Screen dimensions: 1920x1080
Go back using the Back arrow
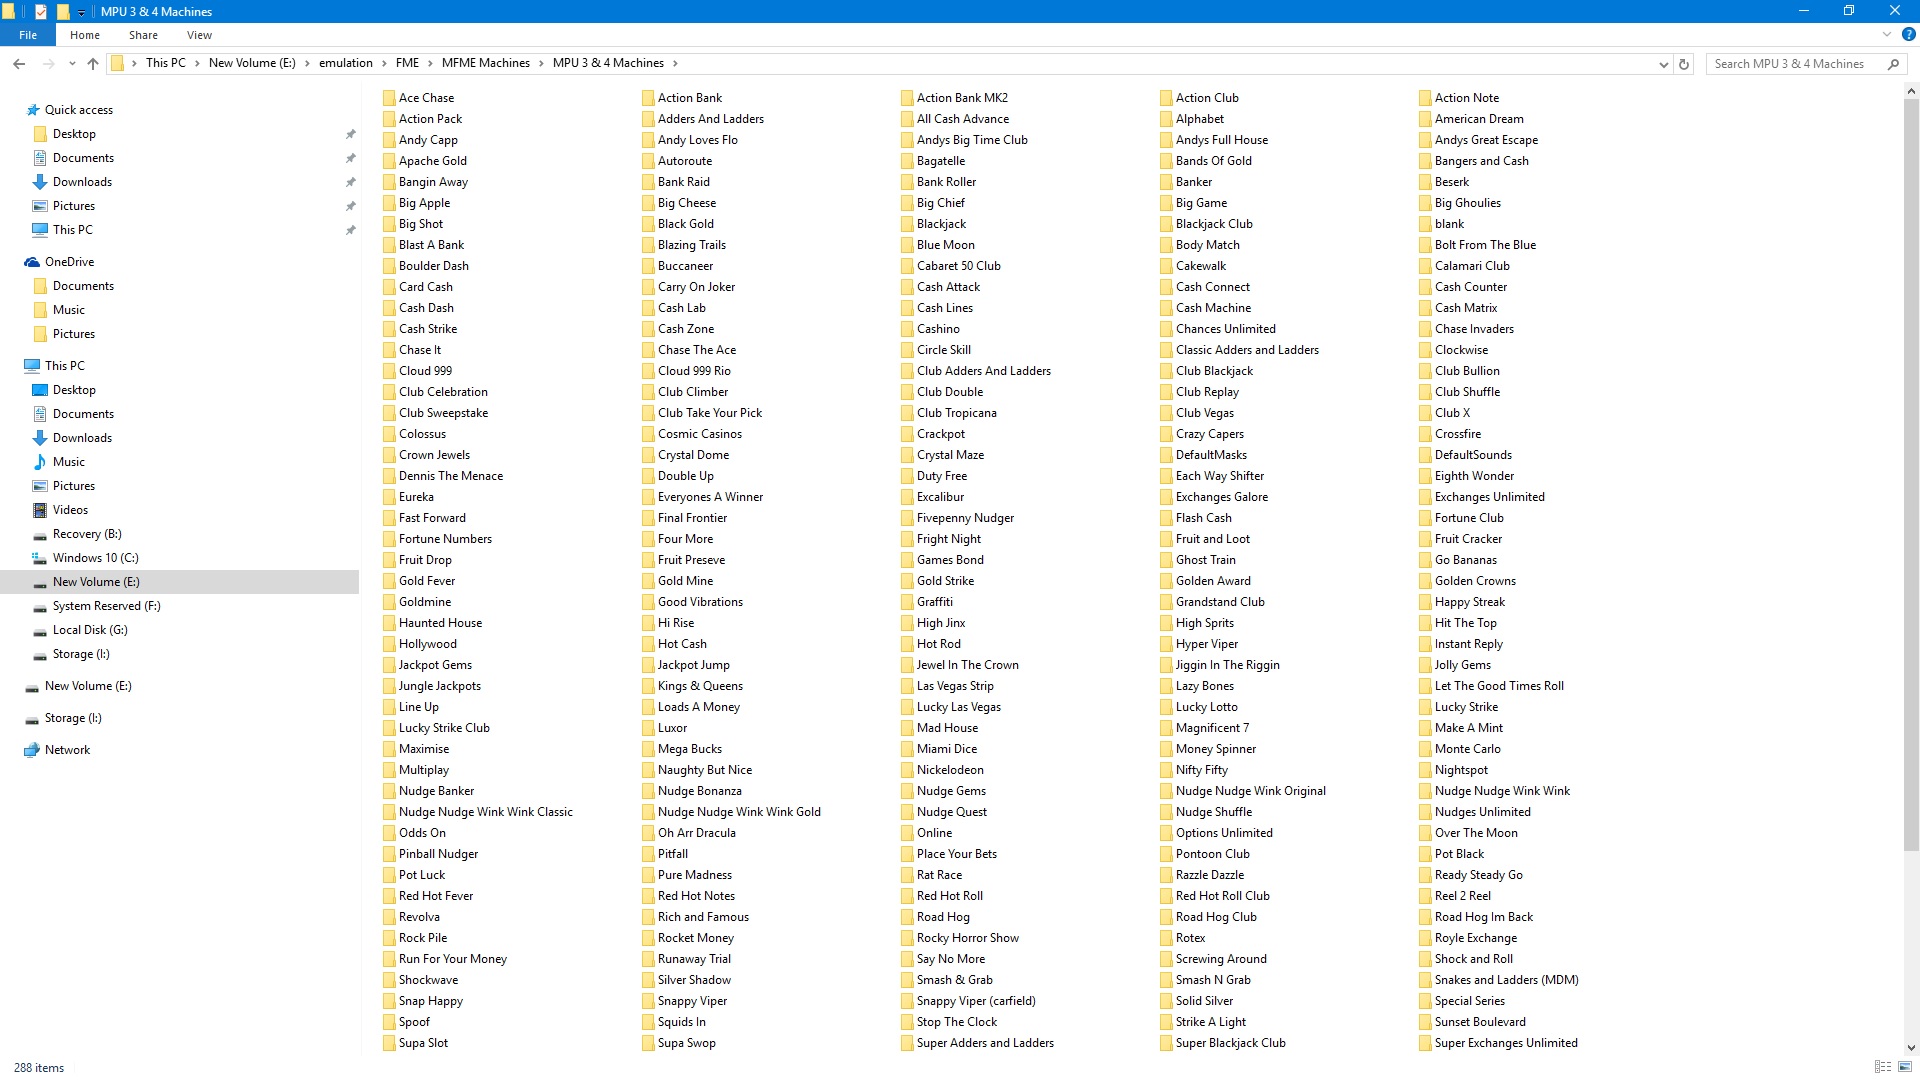tap(19, 63)
